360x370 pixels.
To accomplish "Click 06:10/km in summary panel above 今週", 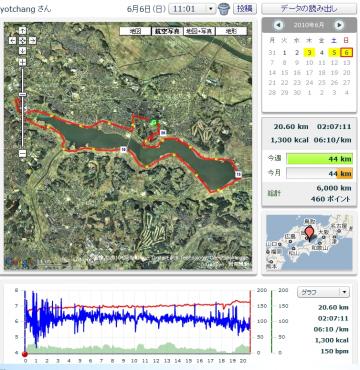I will tap(333, 140).
